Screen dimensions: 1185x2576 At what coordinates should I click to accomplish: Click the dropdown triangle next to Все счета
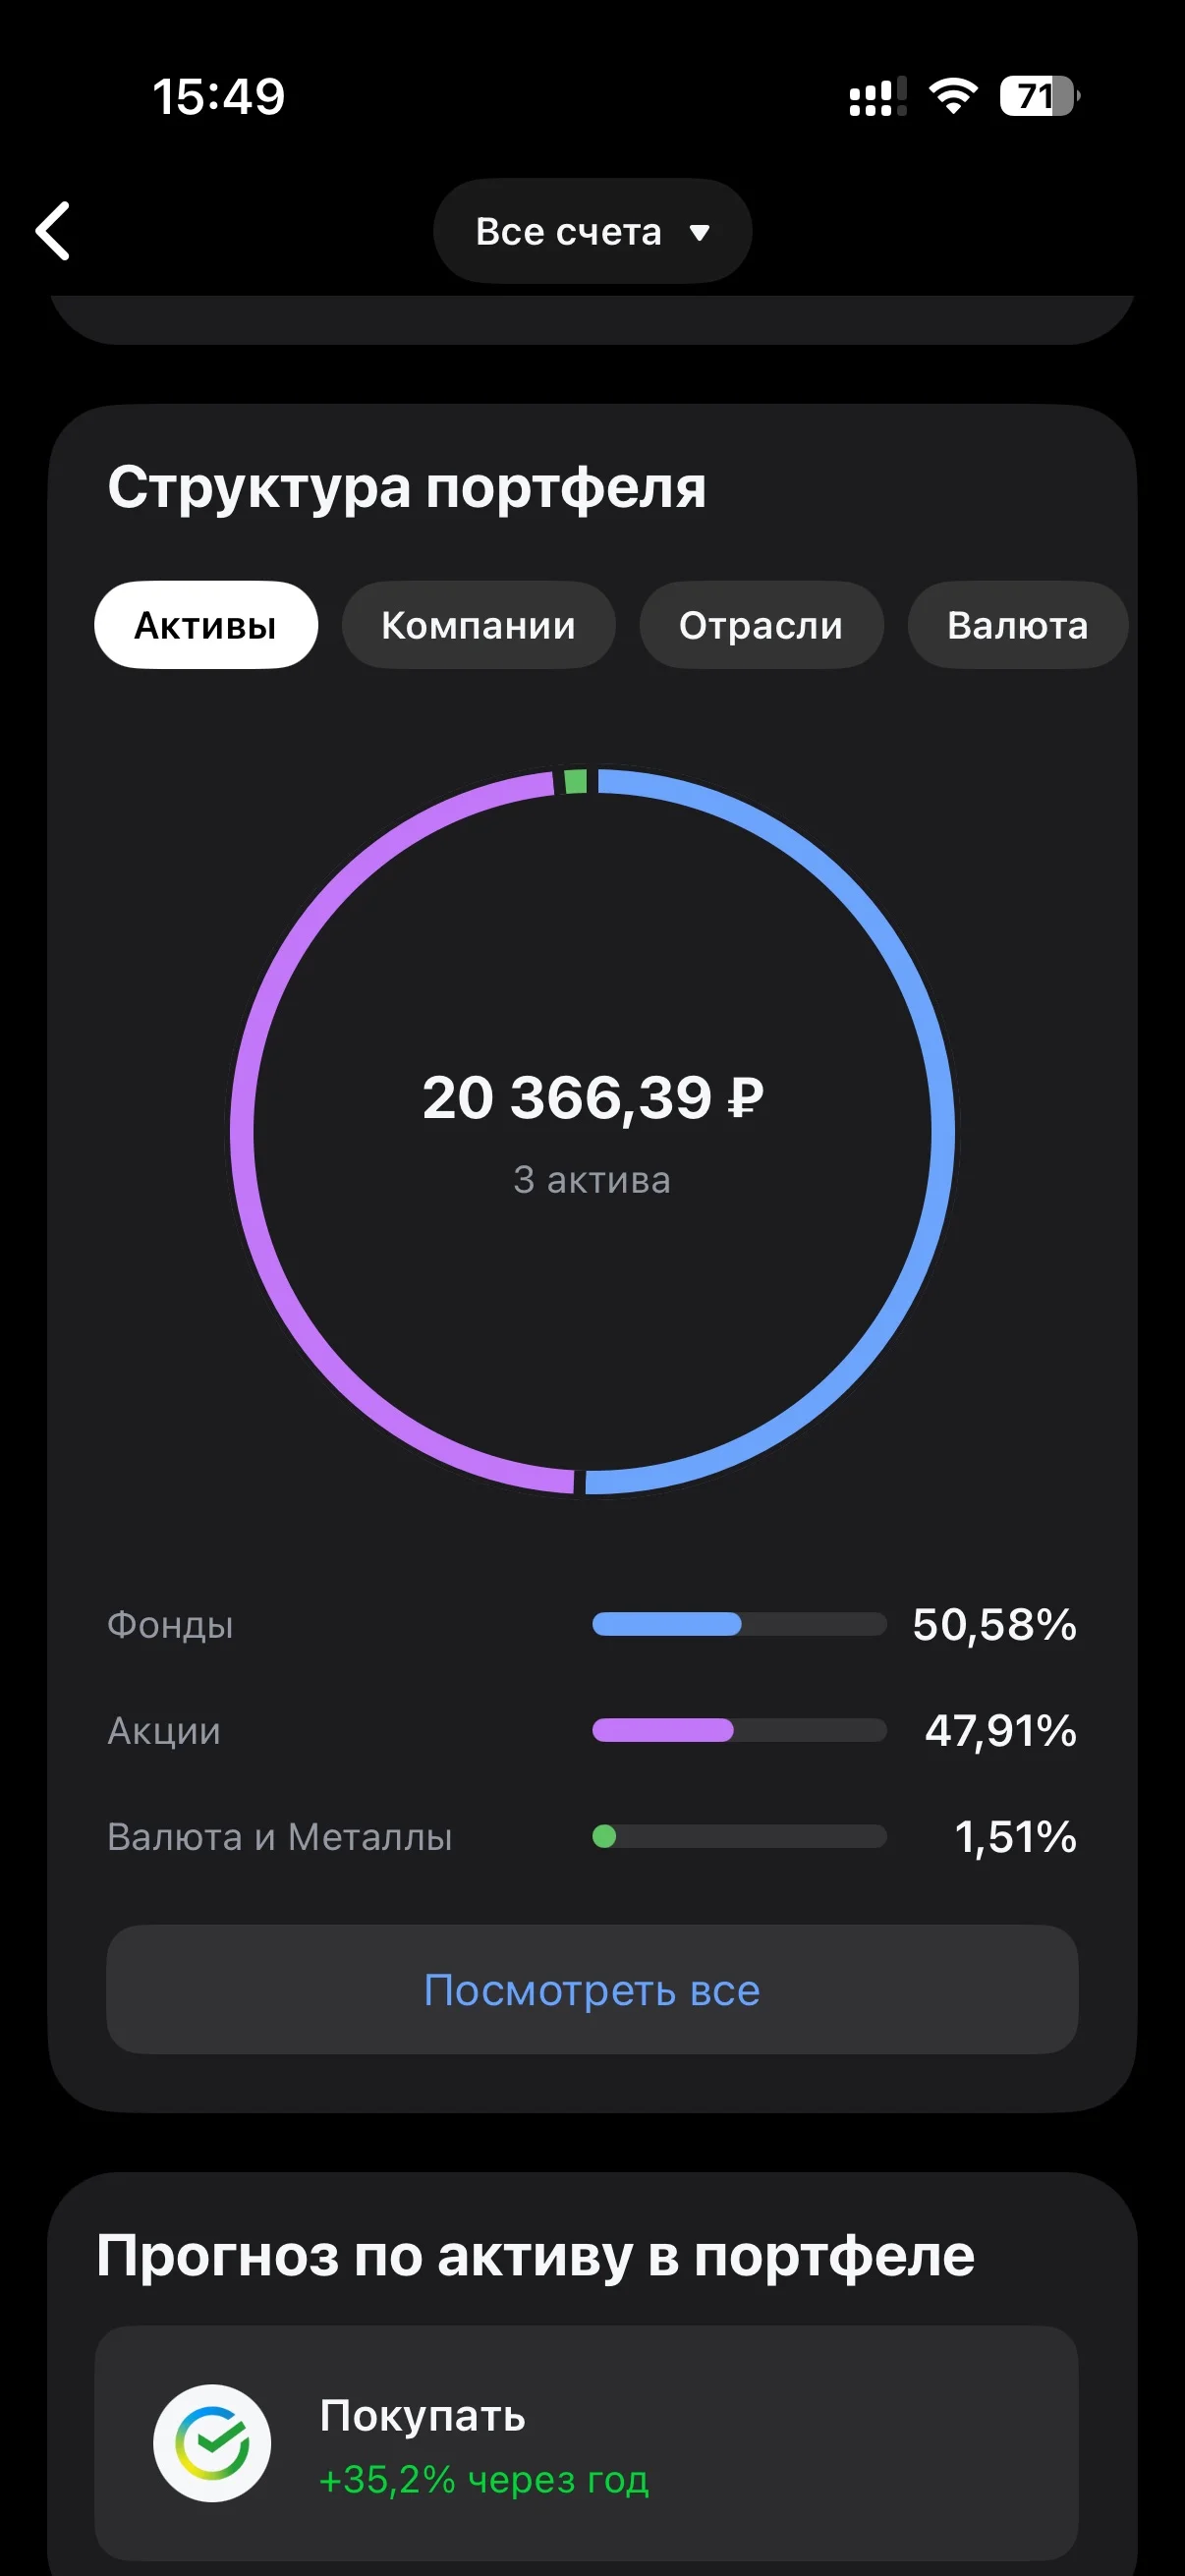(x=699, y=233)
